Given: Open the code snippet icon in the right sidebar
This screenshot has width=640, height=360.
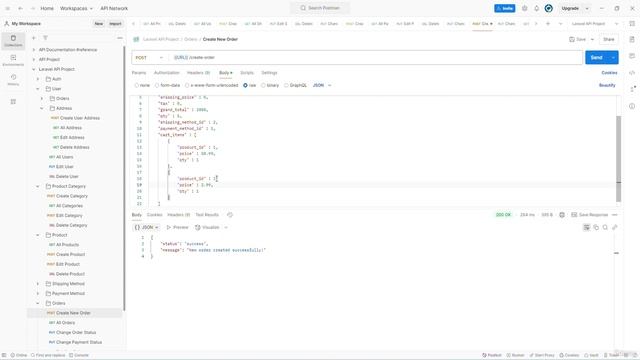Looking at the screenshot, I should 632,73.
